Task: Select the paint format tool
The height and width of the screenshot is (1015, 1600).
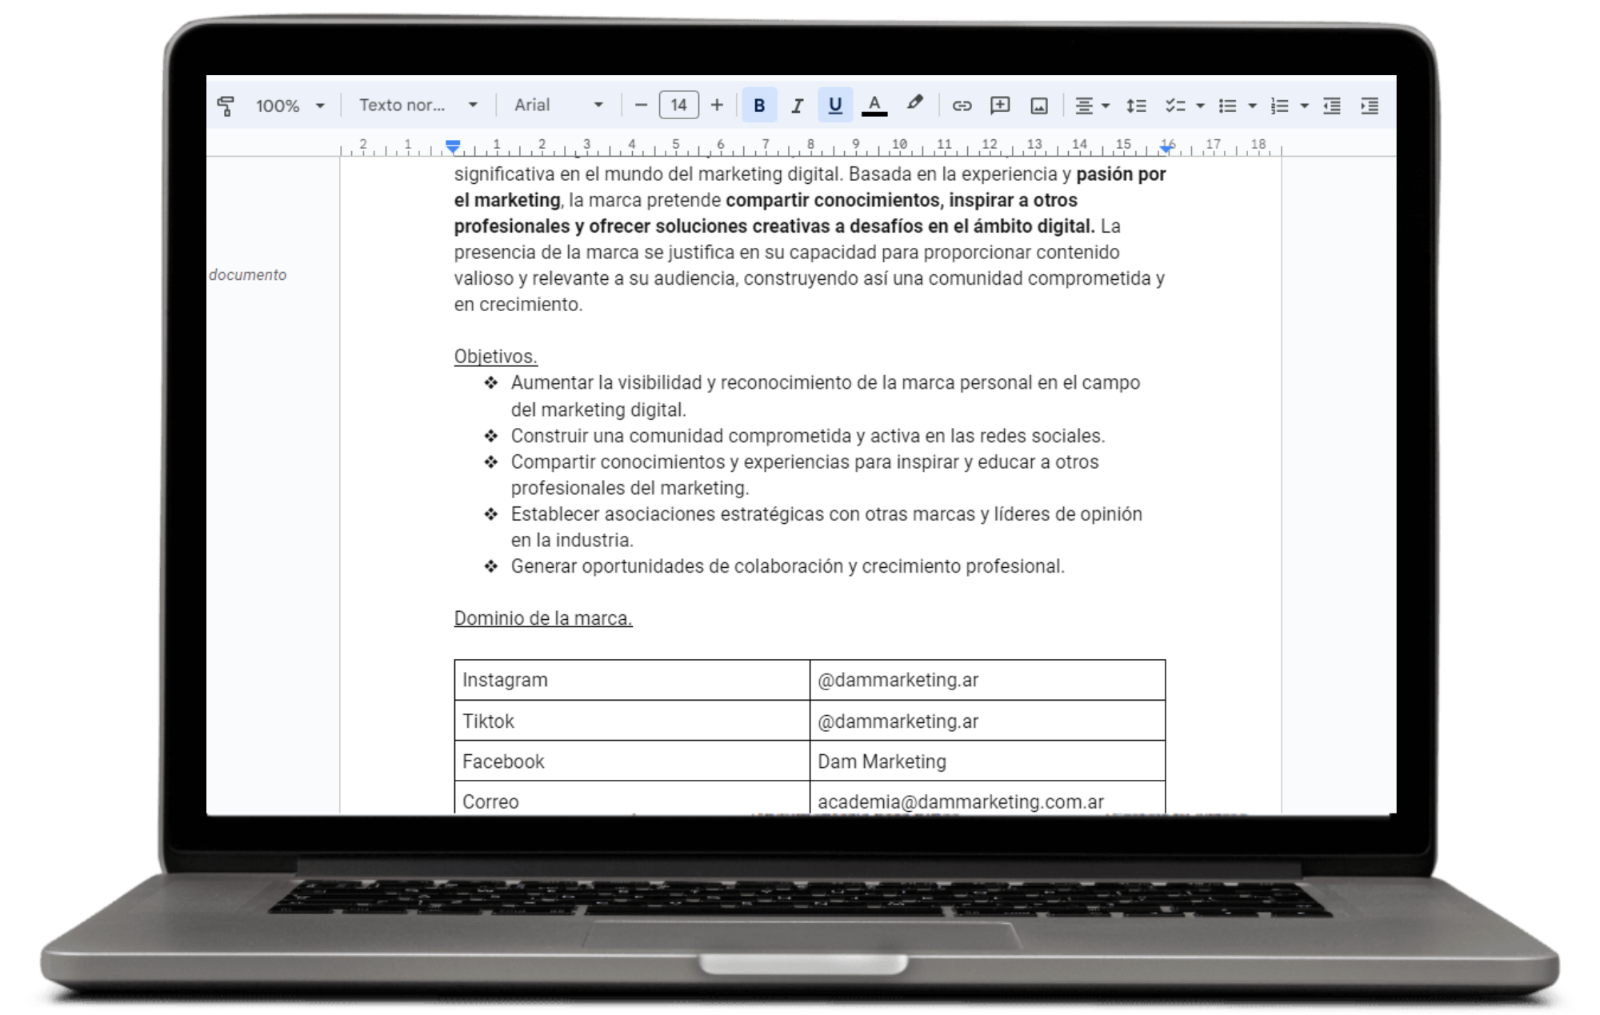Action: point(226,105)
